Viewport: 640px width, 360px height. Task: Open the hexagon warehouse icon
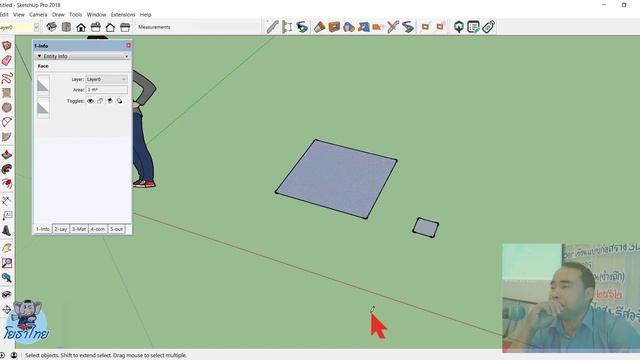pyautogui.click(x=459, y=27)
